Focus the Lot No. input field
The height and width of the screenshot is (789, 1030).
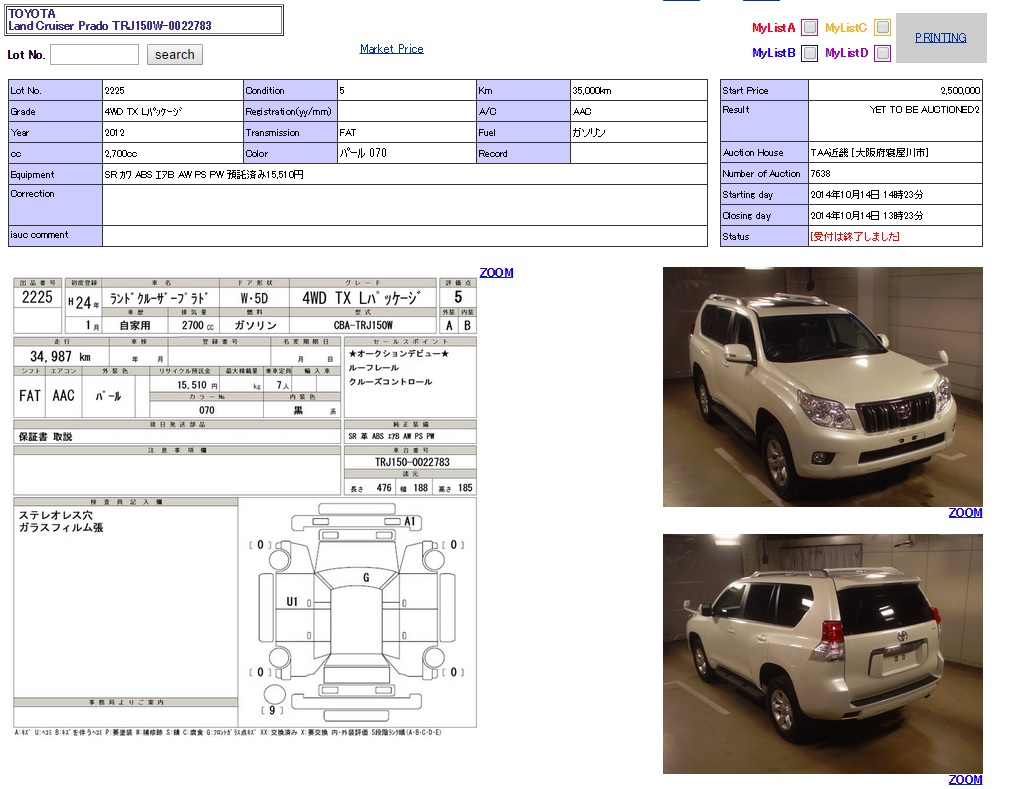pyautogui.click(x=94, y=55)
